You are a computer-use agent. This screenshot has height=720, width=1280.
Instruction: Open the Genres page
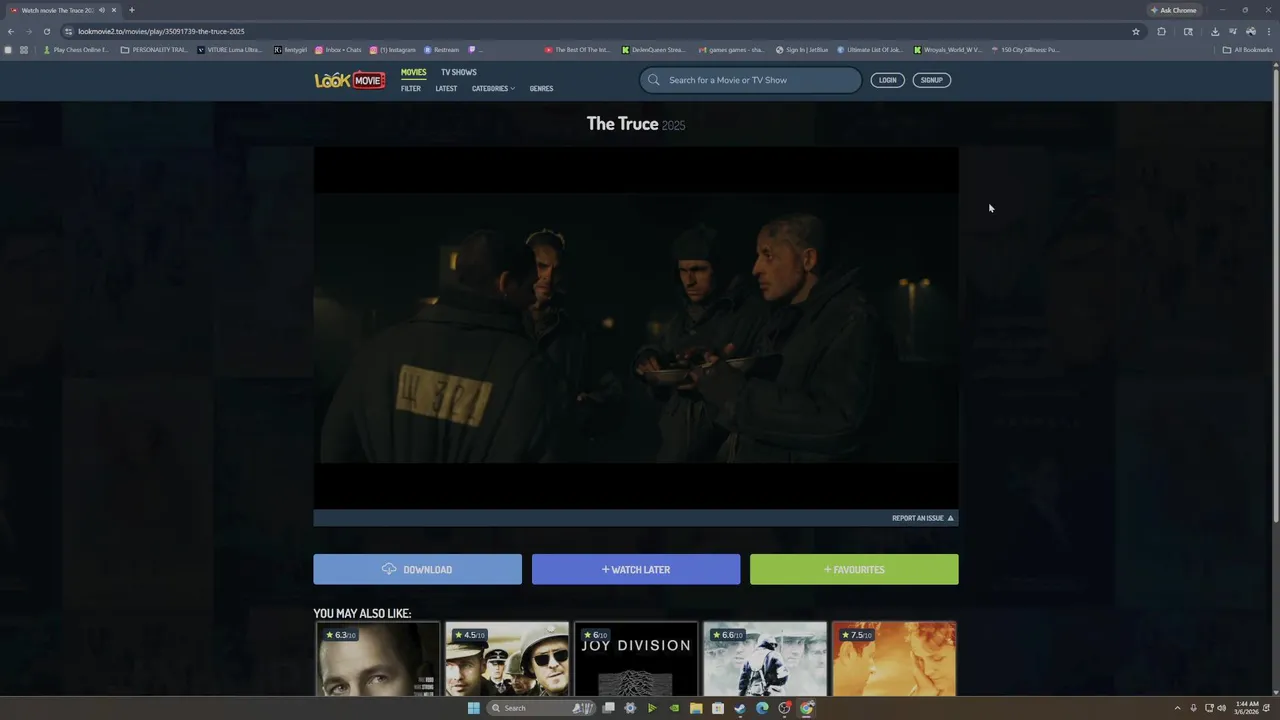coord(541,89)
